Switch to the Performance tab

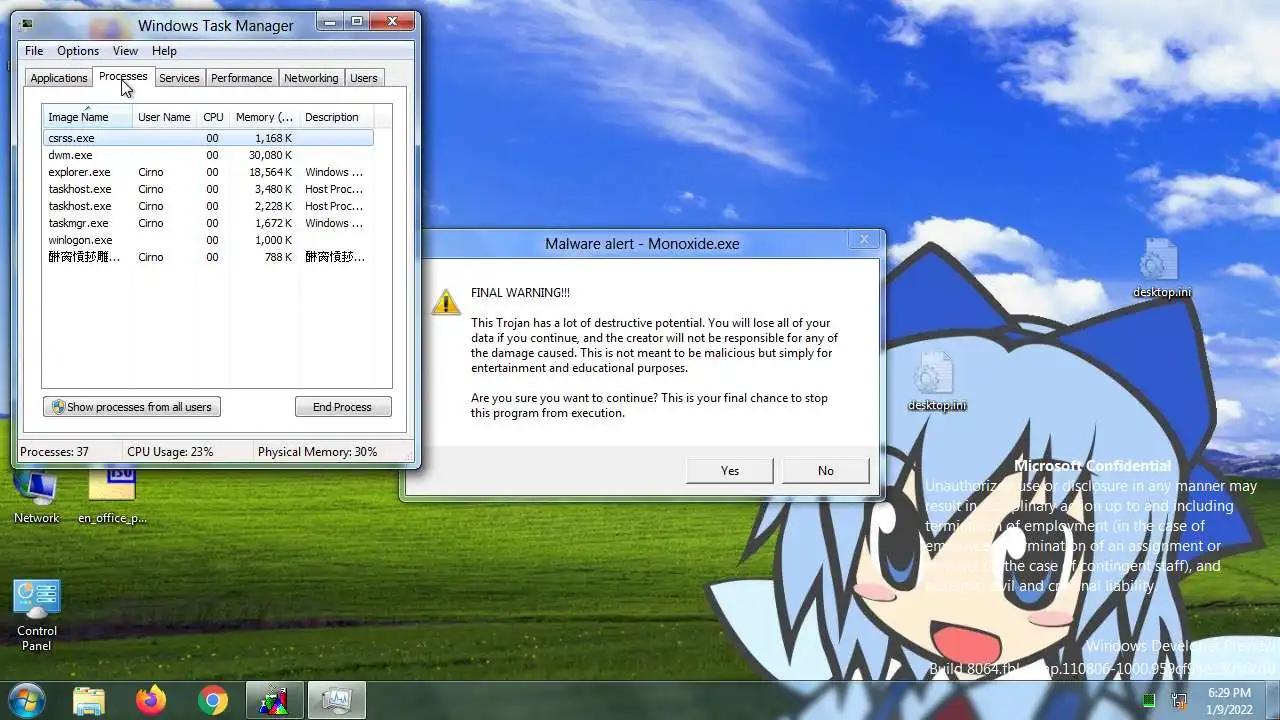click(x=241, y=78)
